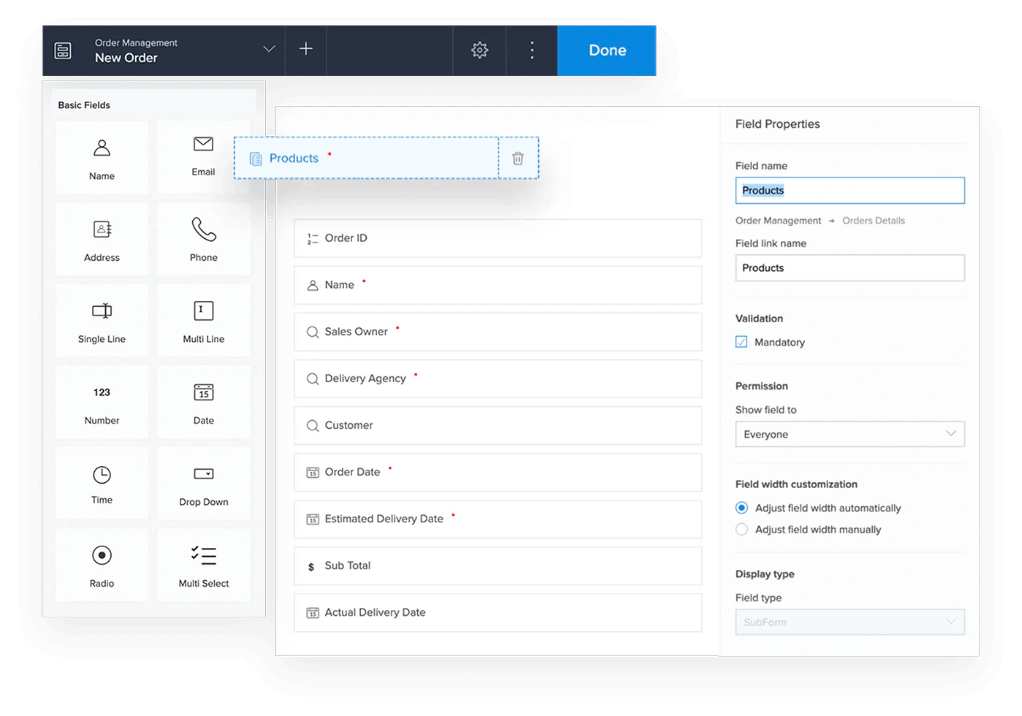The height and width of the screenshot is (716, 1022).
Task: Select the Actual Delivery Date field row
Action: coord(498,612)
